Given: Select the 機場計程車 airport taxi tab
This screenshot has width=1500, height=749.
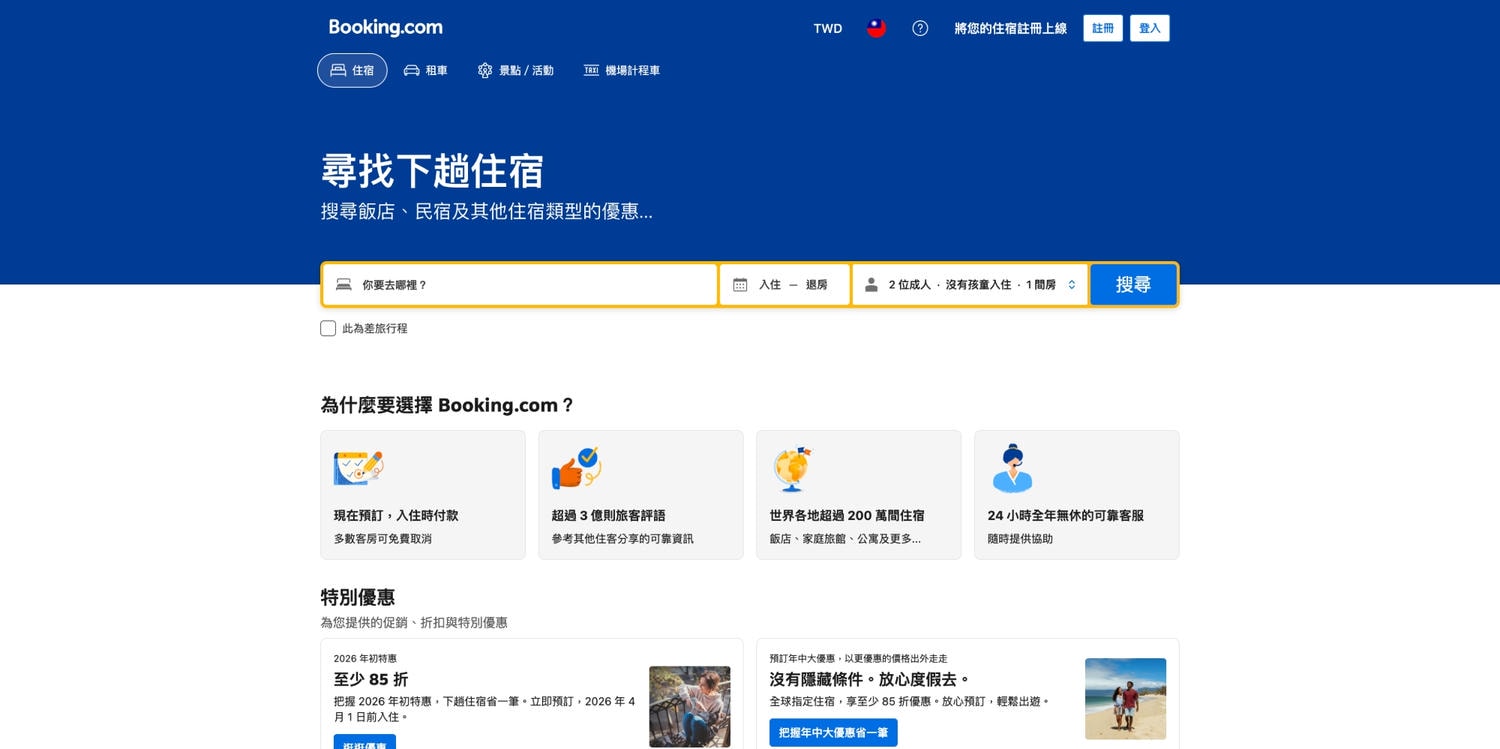Looking at the screenshot, I should pyautogui.click(x=621, y=70).
